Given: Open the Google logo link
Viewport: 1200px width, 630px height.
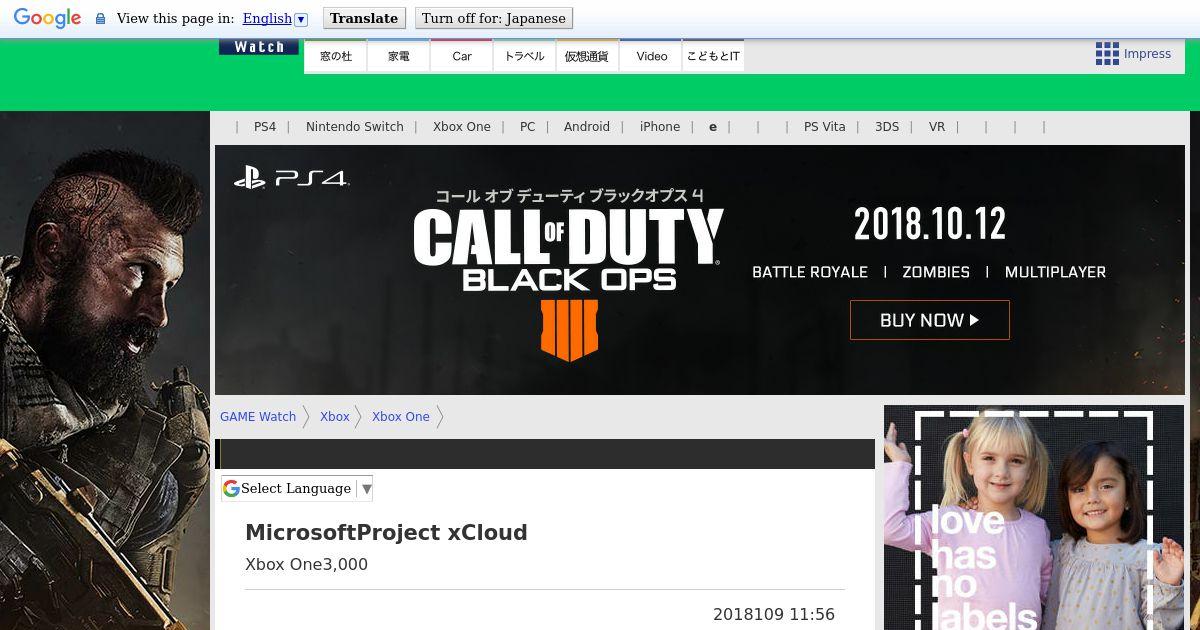Looking at the screenshot, I should [x=47, y=18].
